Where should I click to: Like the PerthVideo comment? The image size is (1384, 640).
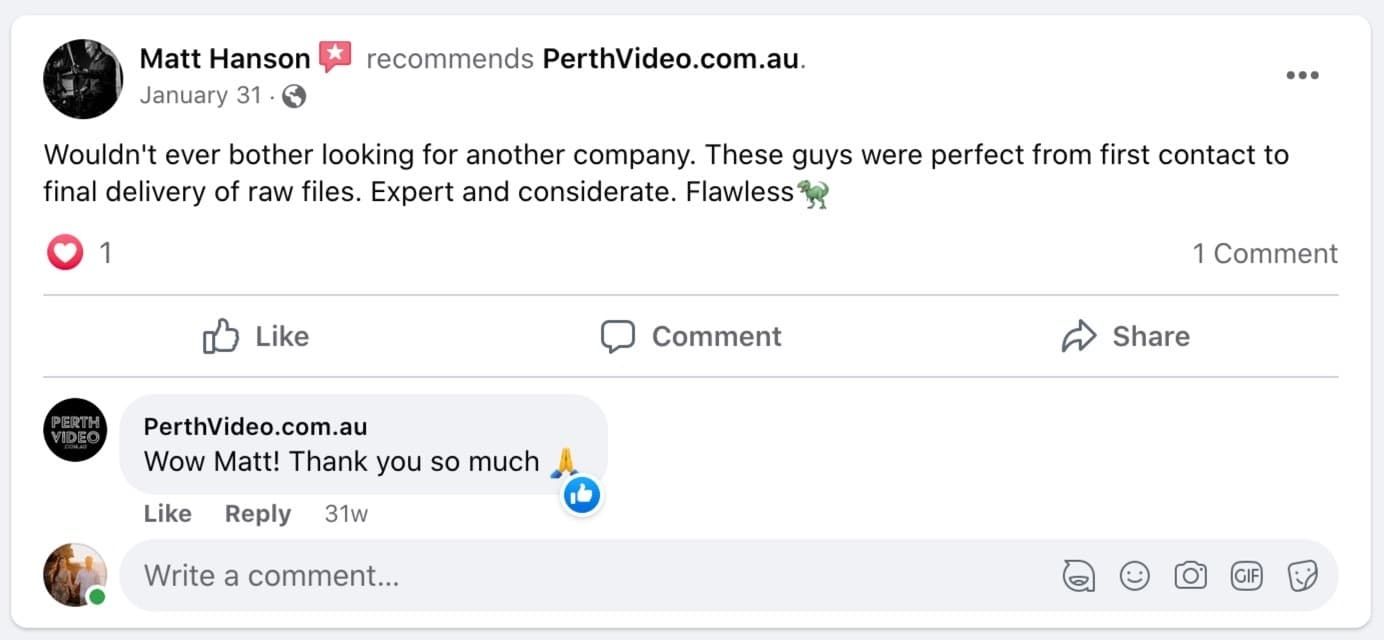167,514
